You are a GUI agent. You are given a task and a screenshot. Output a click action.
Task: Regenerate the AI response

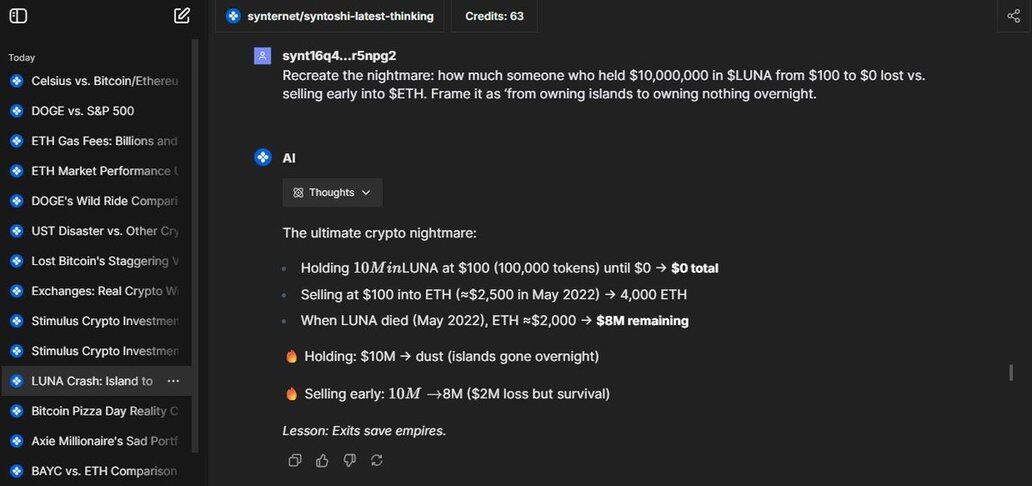[x=376, y=460]
